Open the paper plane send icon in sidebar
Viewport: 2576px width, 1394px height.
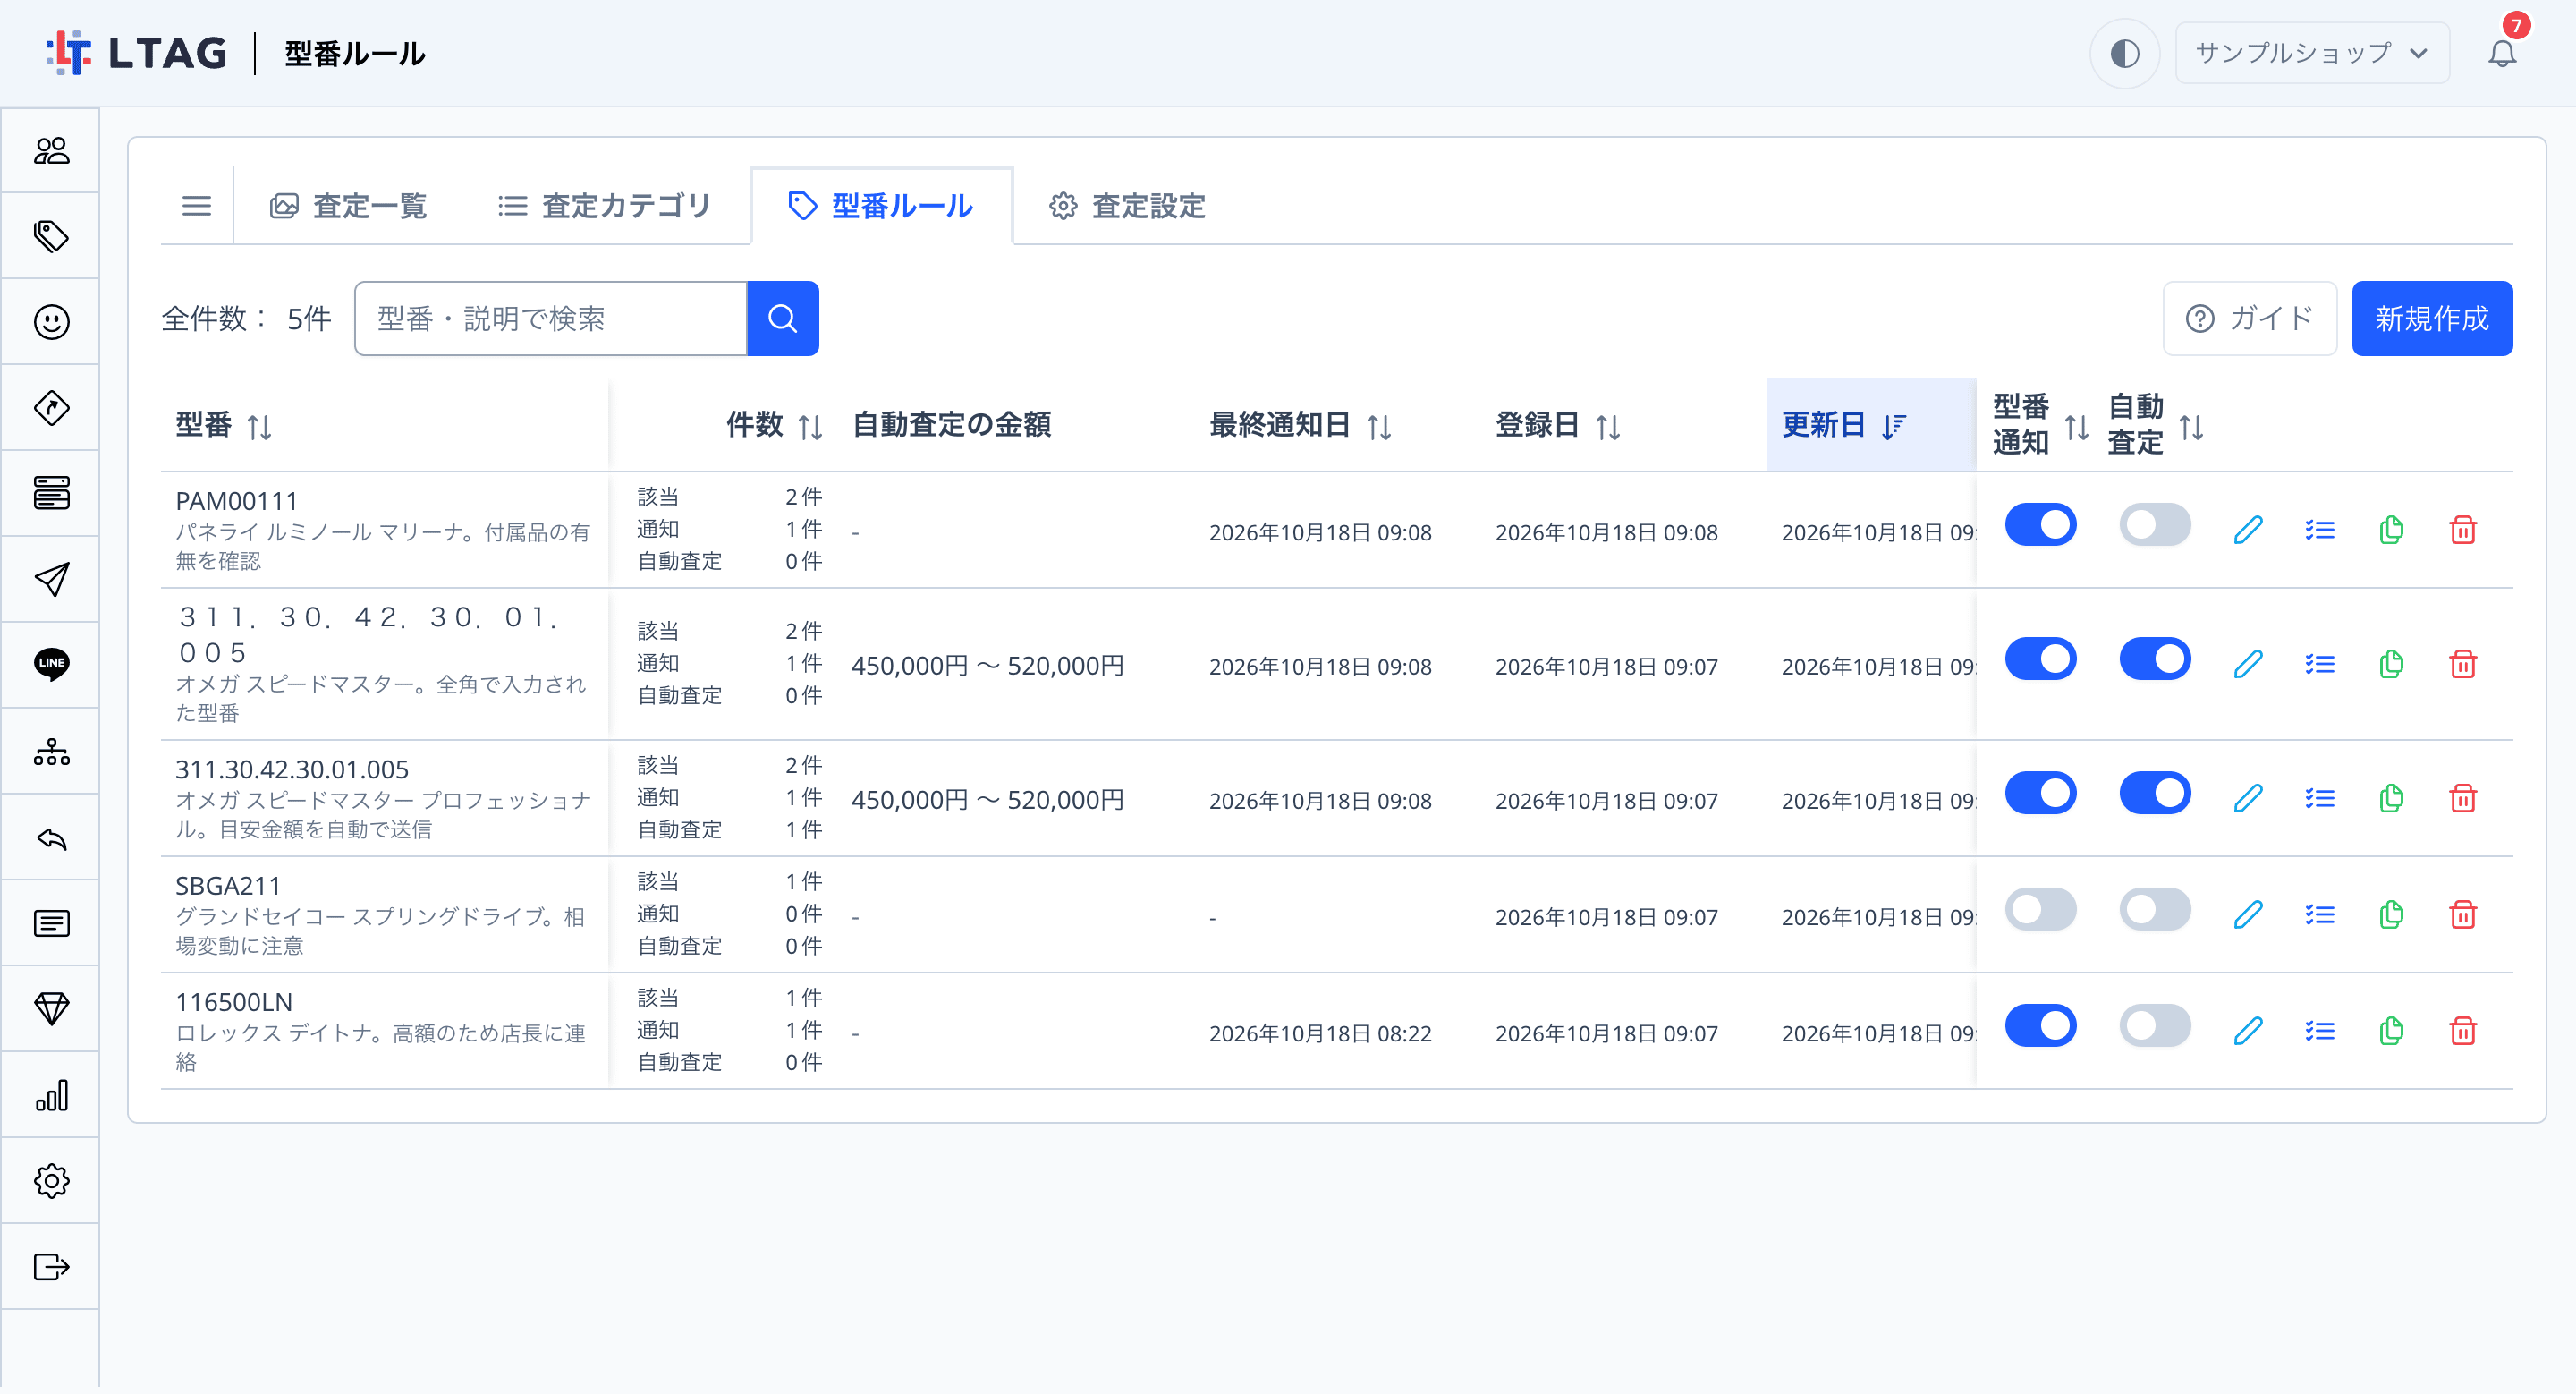51,579
